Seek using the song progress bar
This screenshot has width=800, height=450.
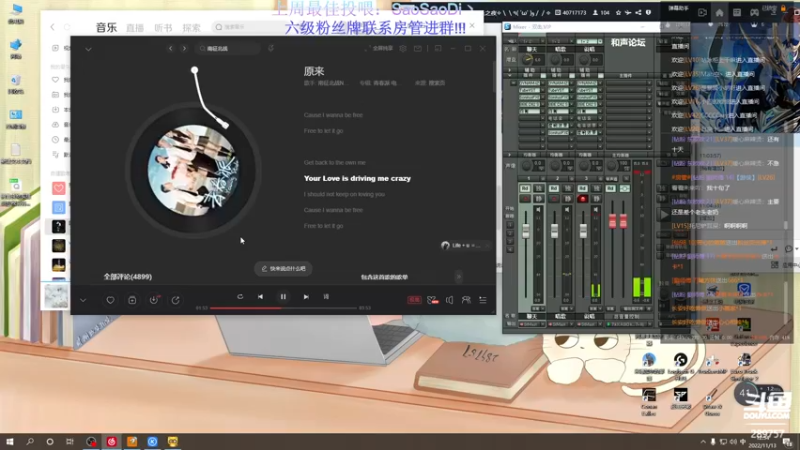pyautogui.click(x=283, y=308)
